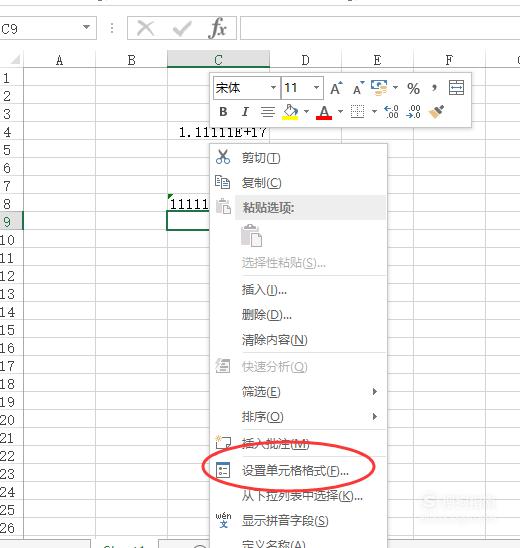The width and height of the screenshot is (520, 548).
Task: Select row 20 header
Action: click(11, 420)
